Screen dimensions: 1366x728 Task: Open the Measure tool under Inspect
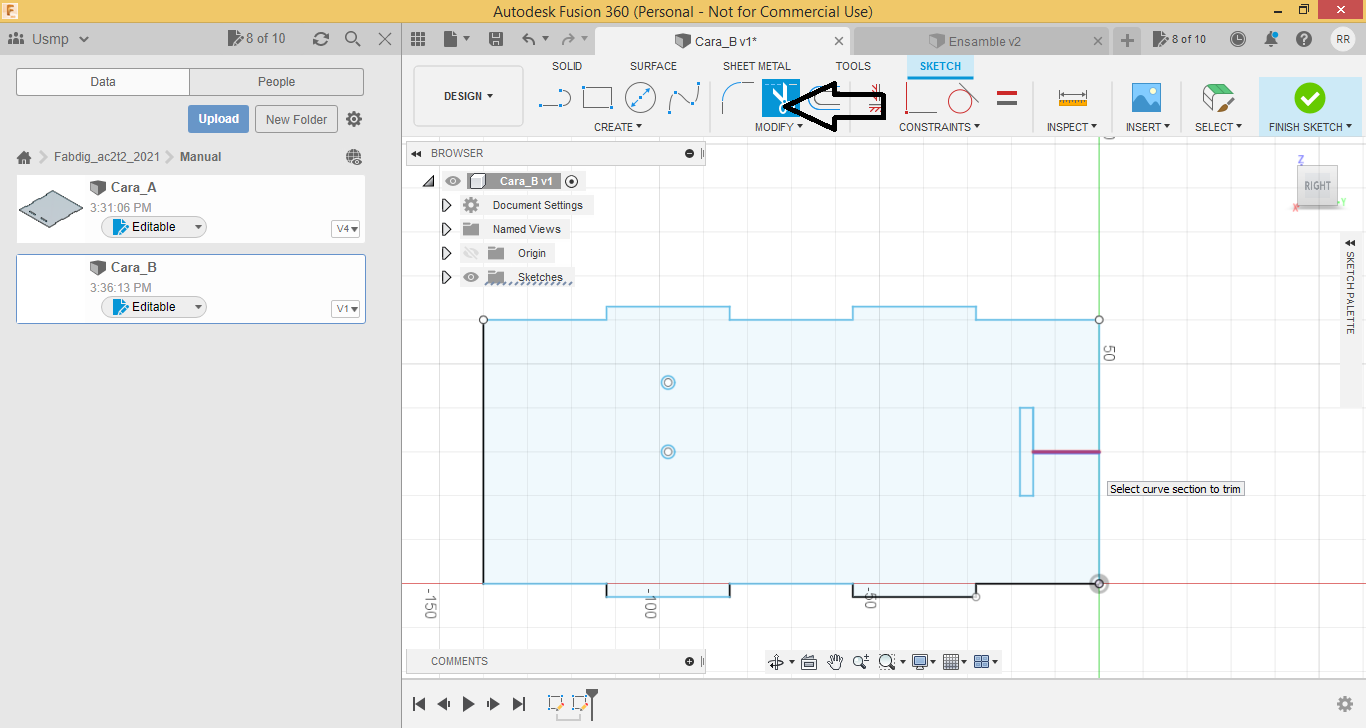[x=1072, y=98]
